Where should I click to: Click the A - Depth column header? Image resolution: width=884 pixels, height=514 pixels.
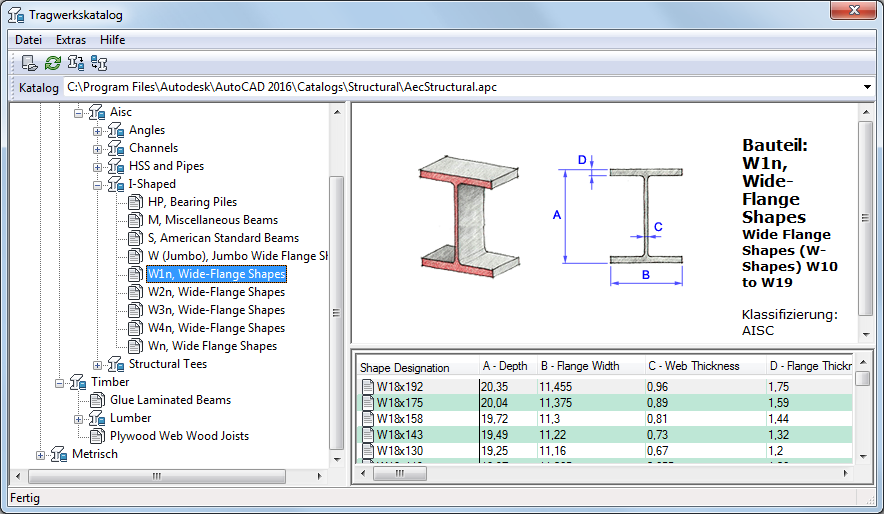coord(507,367)
